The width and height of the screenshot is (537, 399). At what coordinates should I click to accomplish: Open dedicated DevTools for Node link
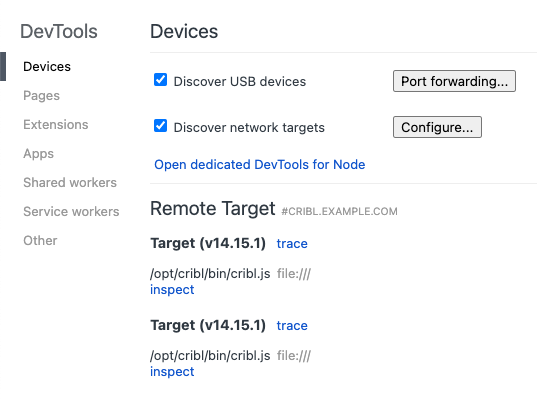pos(260,165)
